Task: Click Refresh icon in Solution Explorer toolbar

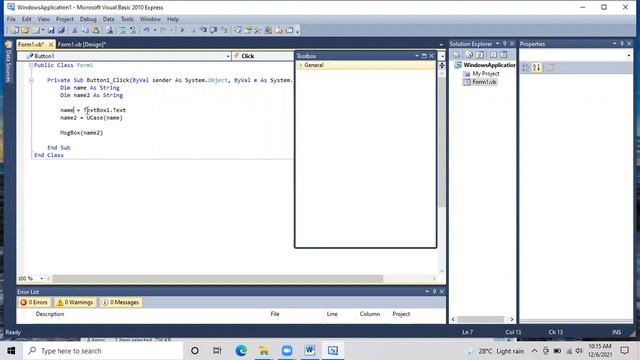Action: 480,55
